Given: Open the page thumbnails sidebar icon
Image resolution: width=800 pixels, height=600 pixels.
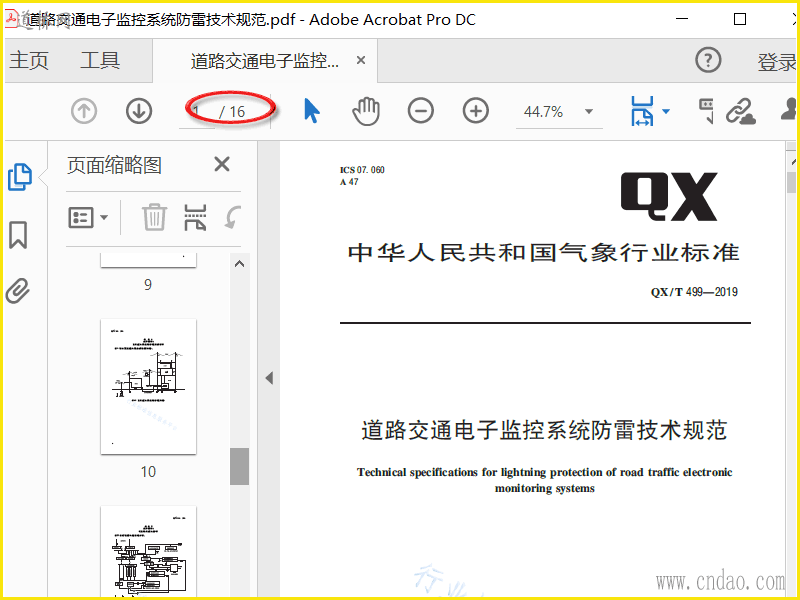Looking at the screenshot, I should click(20, 177).
